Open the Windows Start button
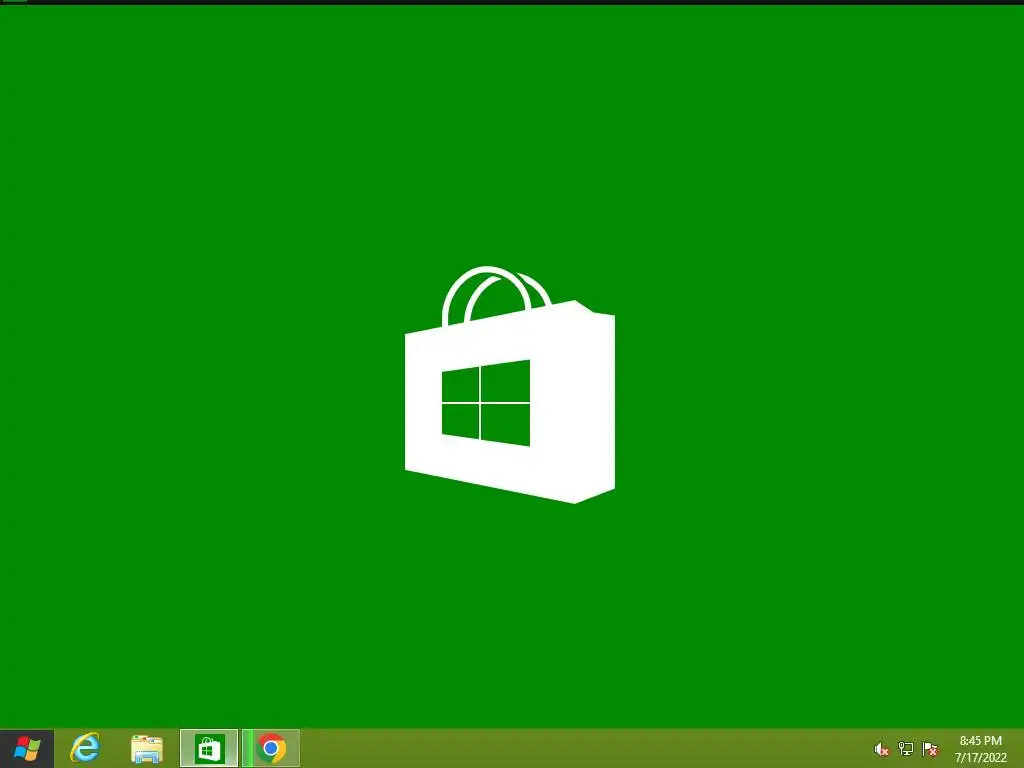 (x=27, y=748)
